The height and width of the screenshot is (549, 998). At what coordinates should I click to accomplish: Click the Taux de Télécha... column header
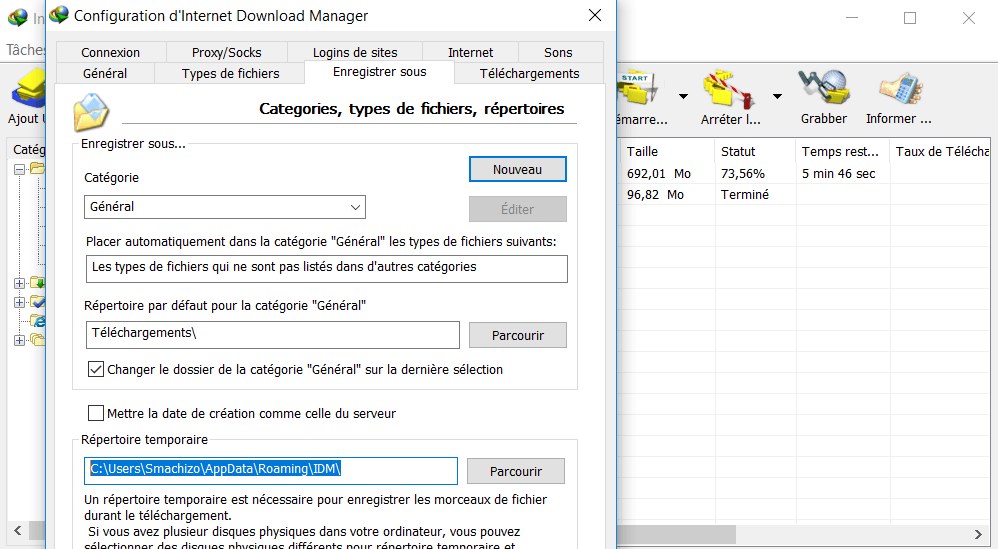coord(941,151)
